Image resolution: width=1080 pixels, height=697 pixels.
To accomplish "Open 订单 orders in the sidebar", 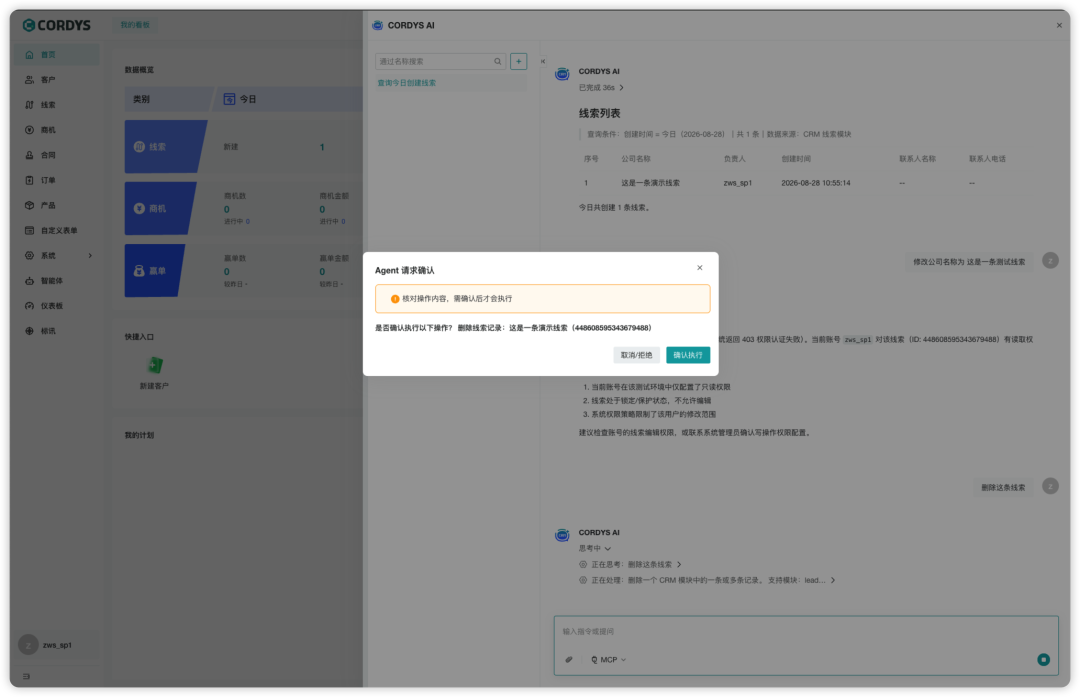I will [x=56, y=180].
